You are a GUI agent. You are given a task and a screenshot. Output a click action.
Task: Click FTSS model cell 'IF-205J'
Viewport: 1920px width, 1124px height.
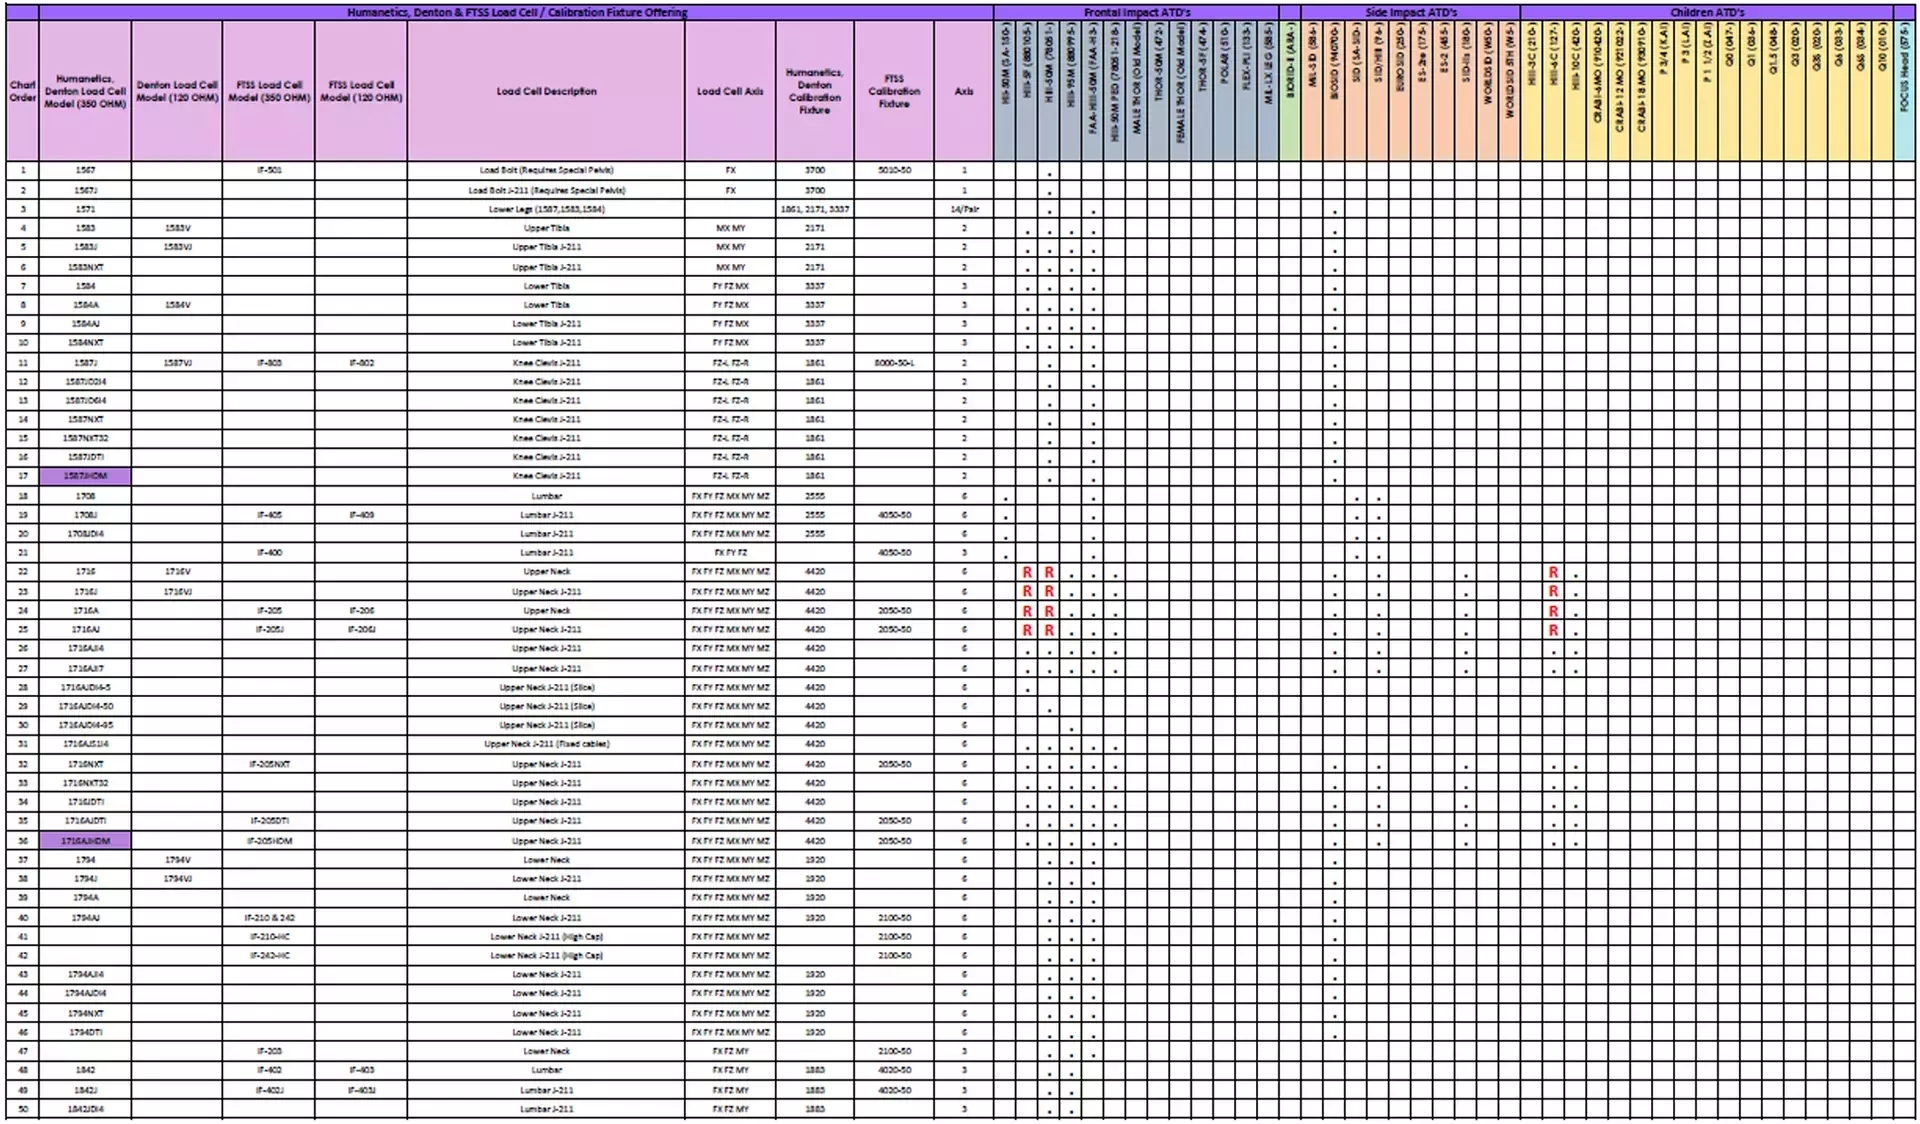click(269, 630)
